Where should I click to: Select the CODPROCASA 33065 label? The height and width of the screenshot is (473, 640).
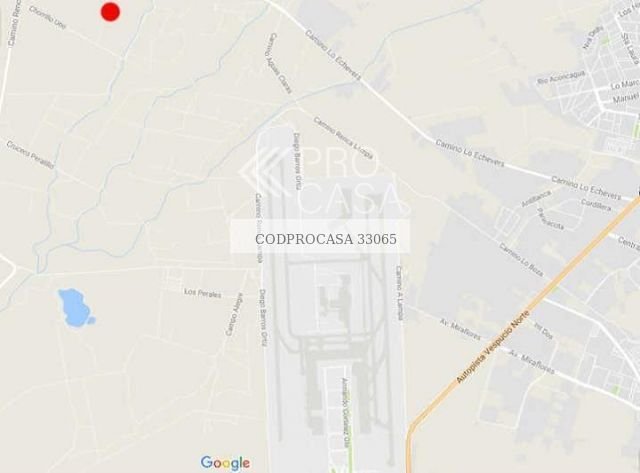(326, 239)
